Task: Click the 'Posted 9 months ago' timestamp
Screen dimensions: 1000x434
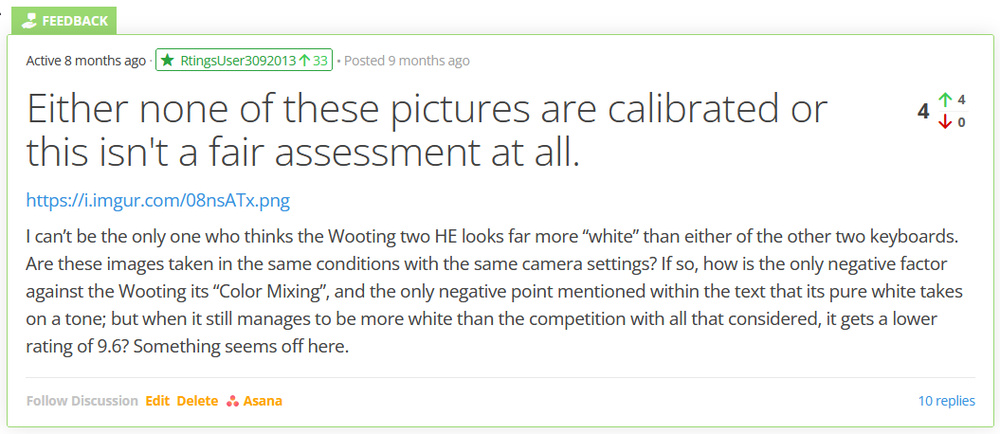Action: (407, 61)
